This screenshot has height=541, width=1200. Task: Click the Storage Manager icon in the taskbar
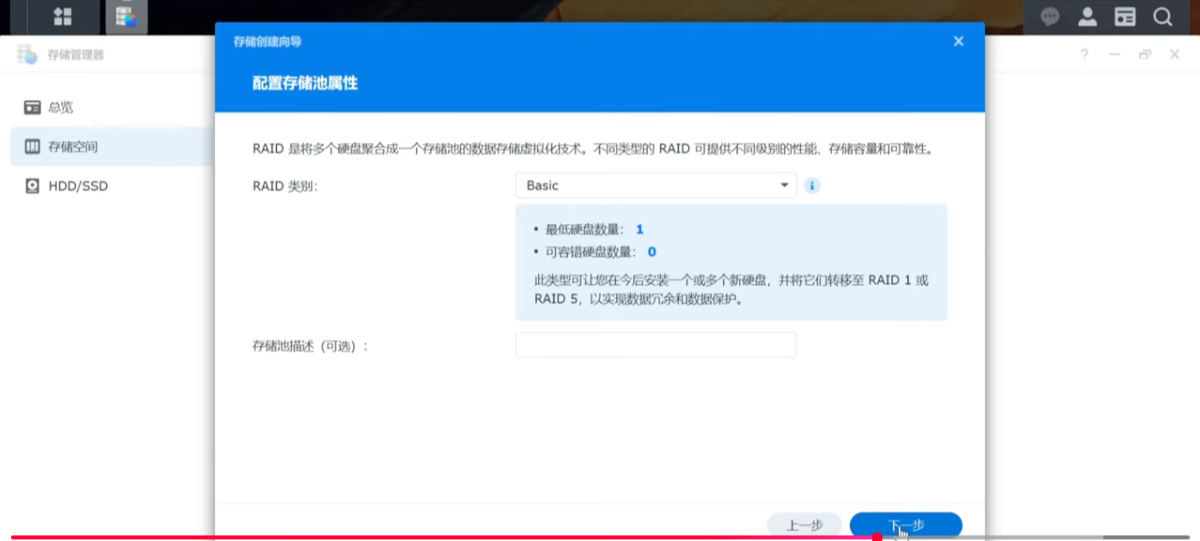click(x=126, y=17)
